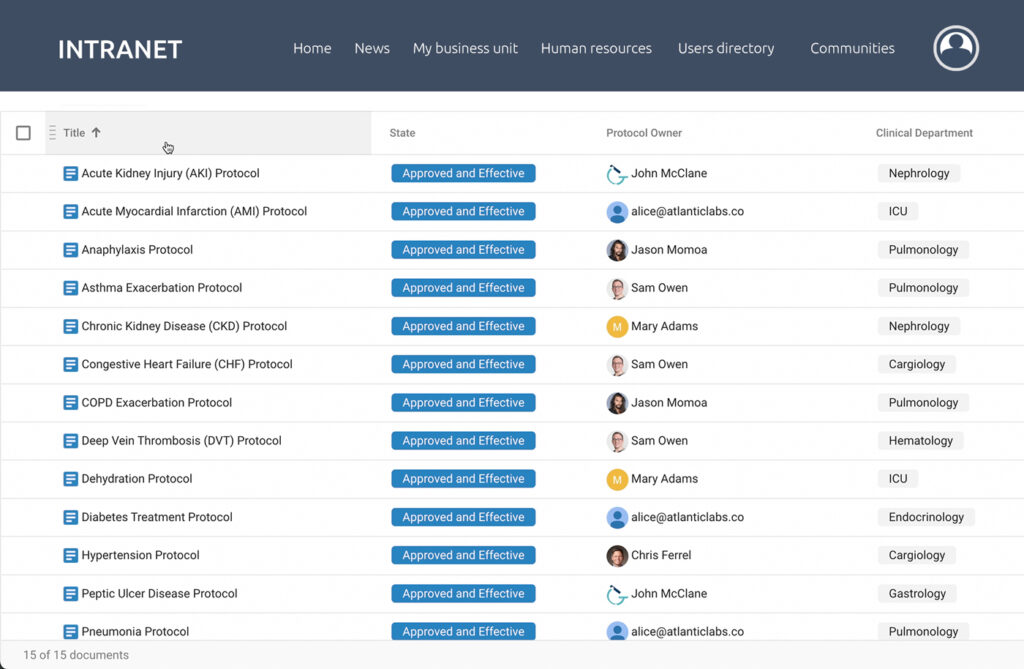Click Mary Adams avatar in Dehydration row
1024x669 pixels.
coord(616,479)
